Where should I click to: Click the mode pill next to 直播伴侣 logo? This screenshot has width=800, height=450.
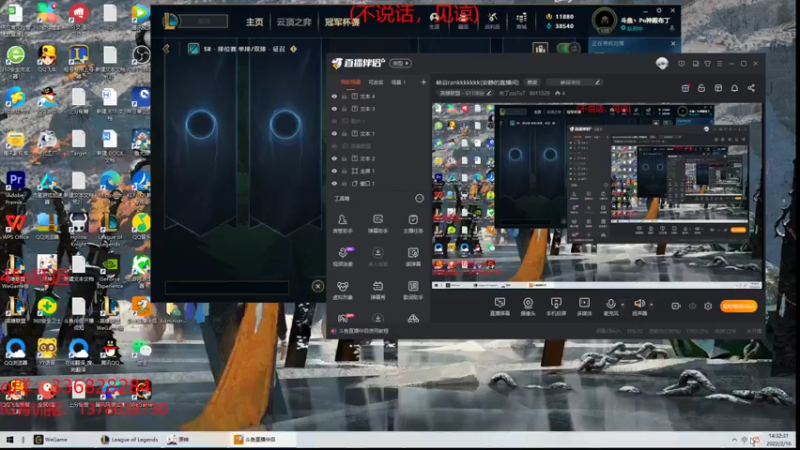click(x=401, y=63)
